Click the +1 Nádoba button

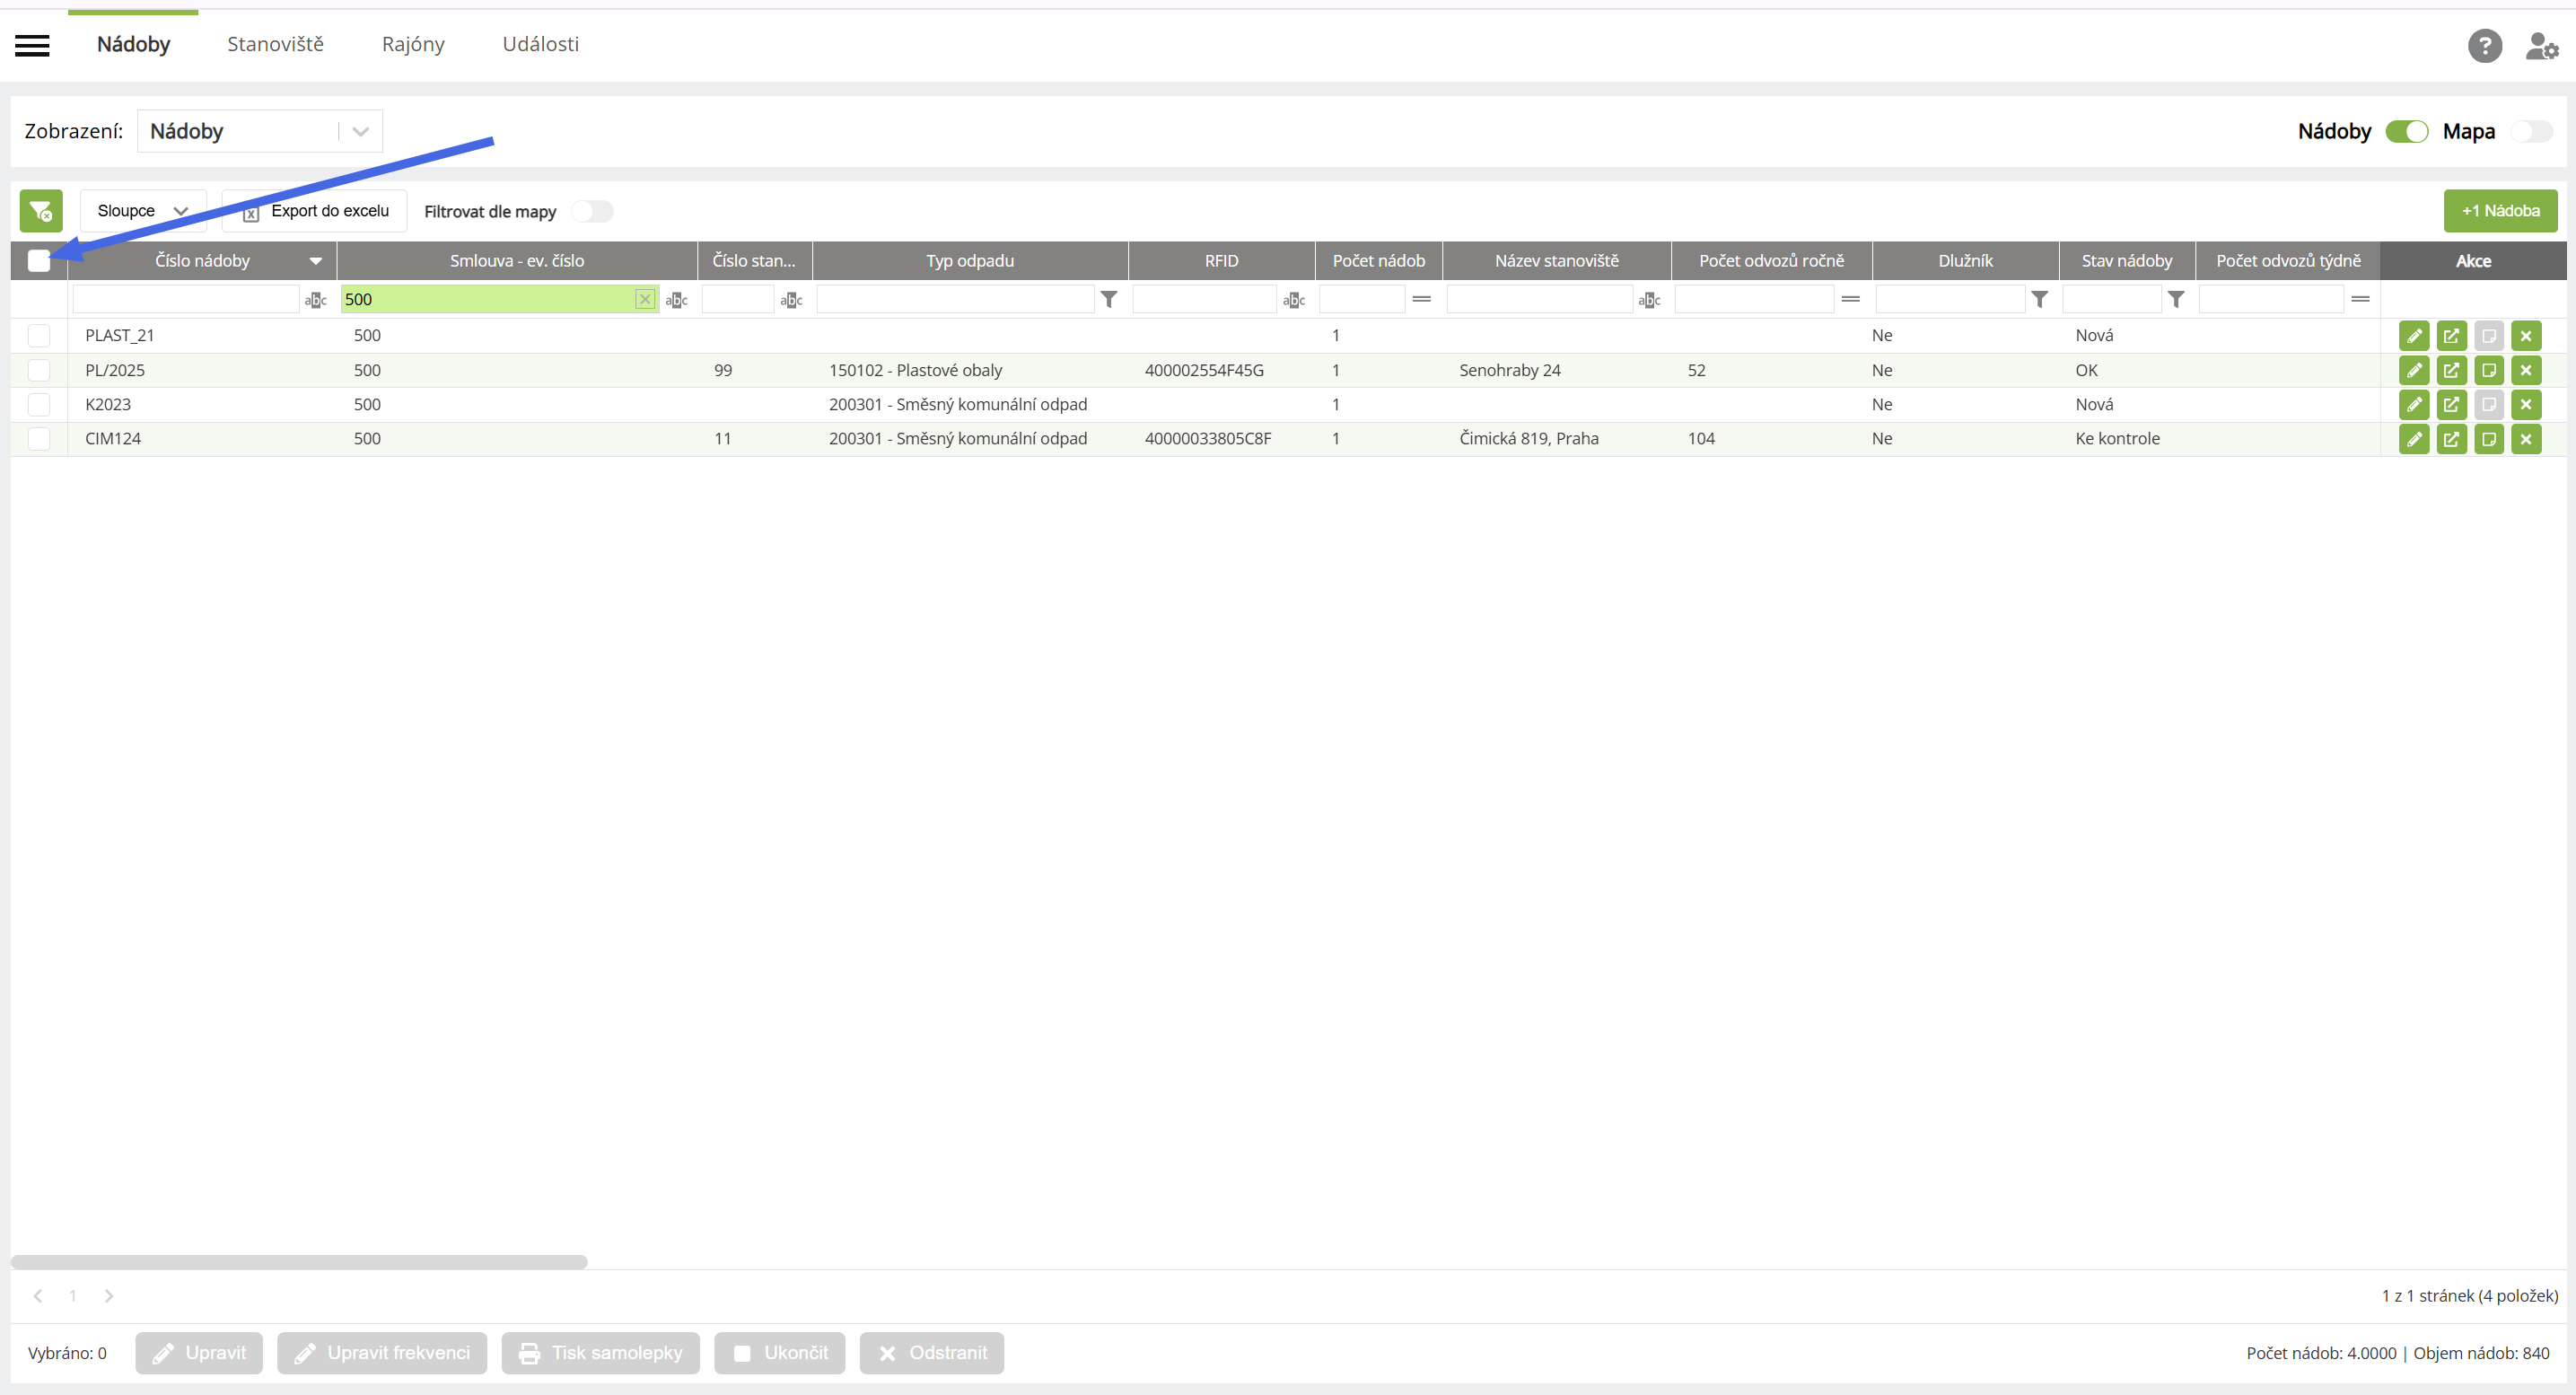click(2500, 211)
